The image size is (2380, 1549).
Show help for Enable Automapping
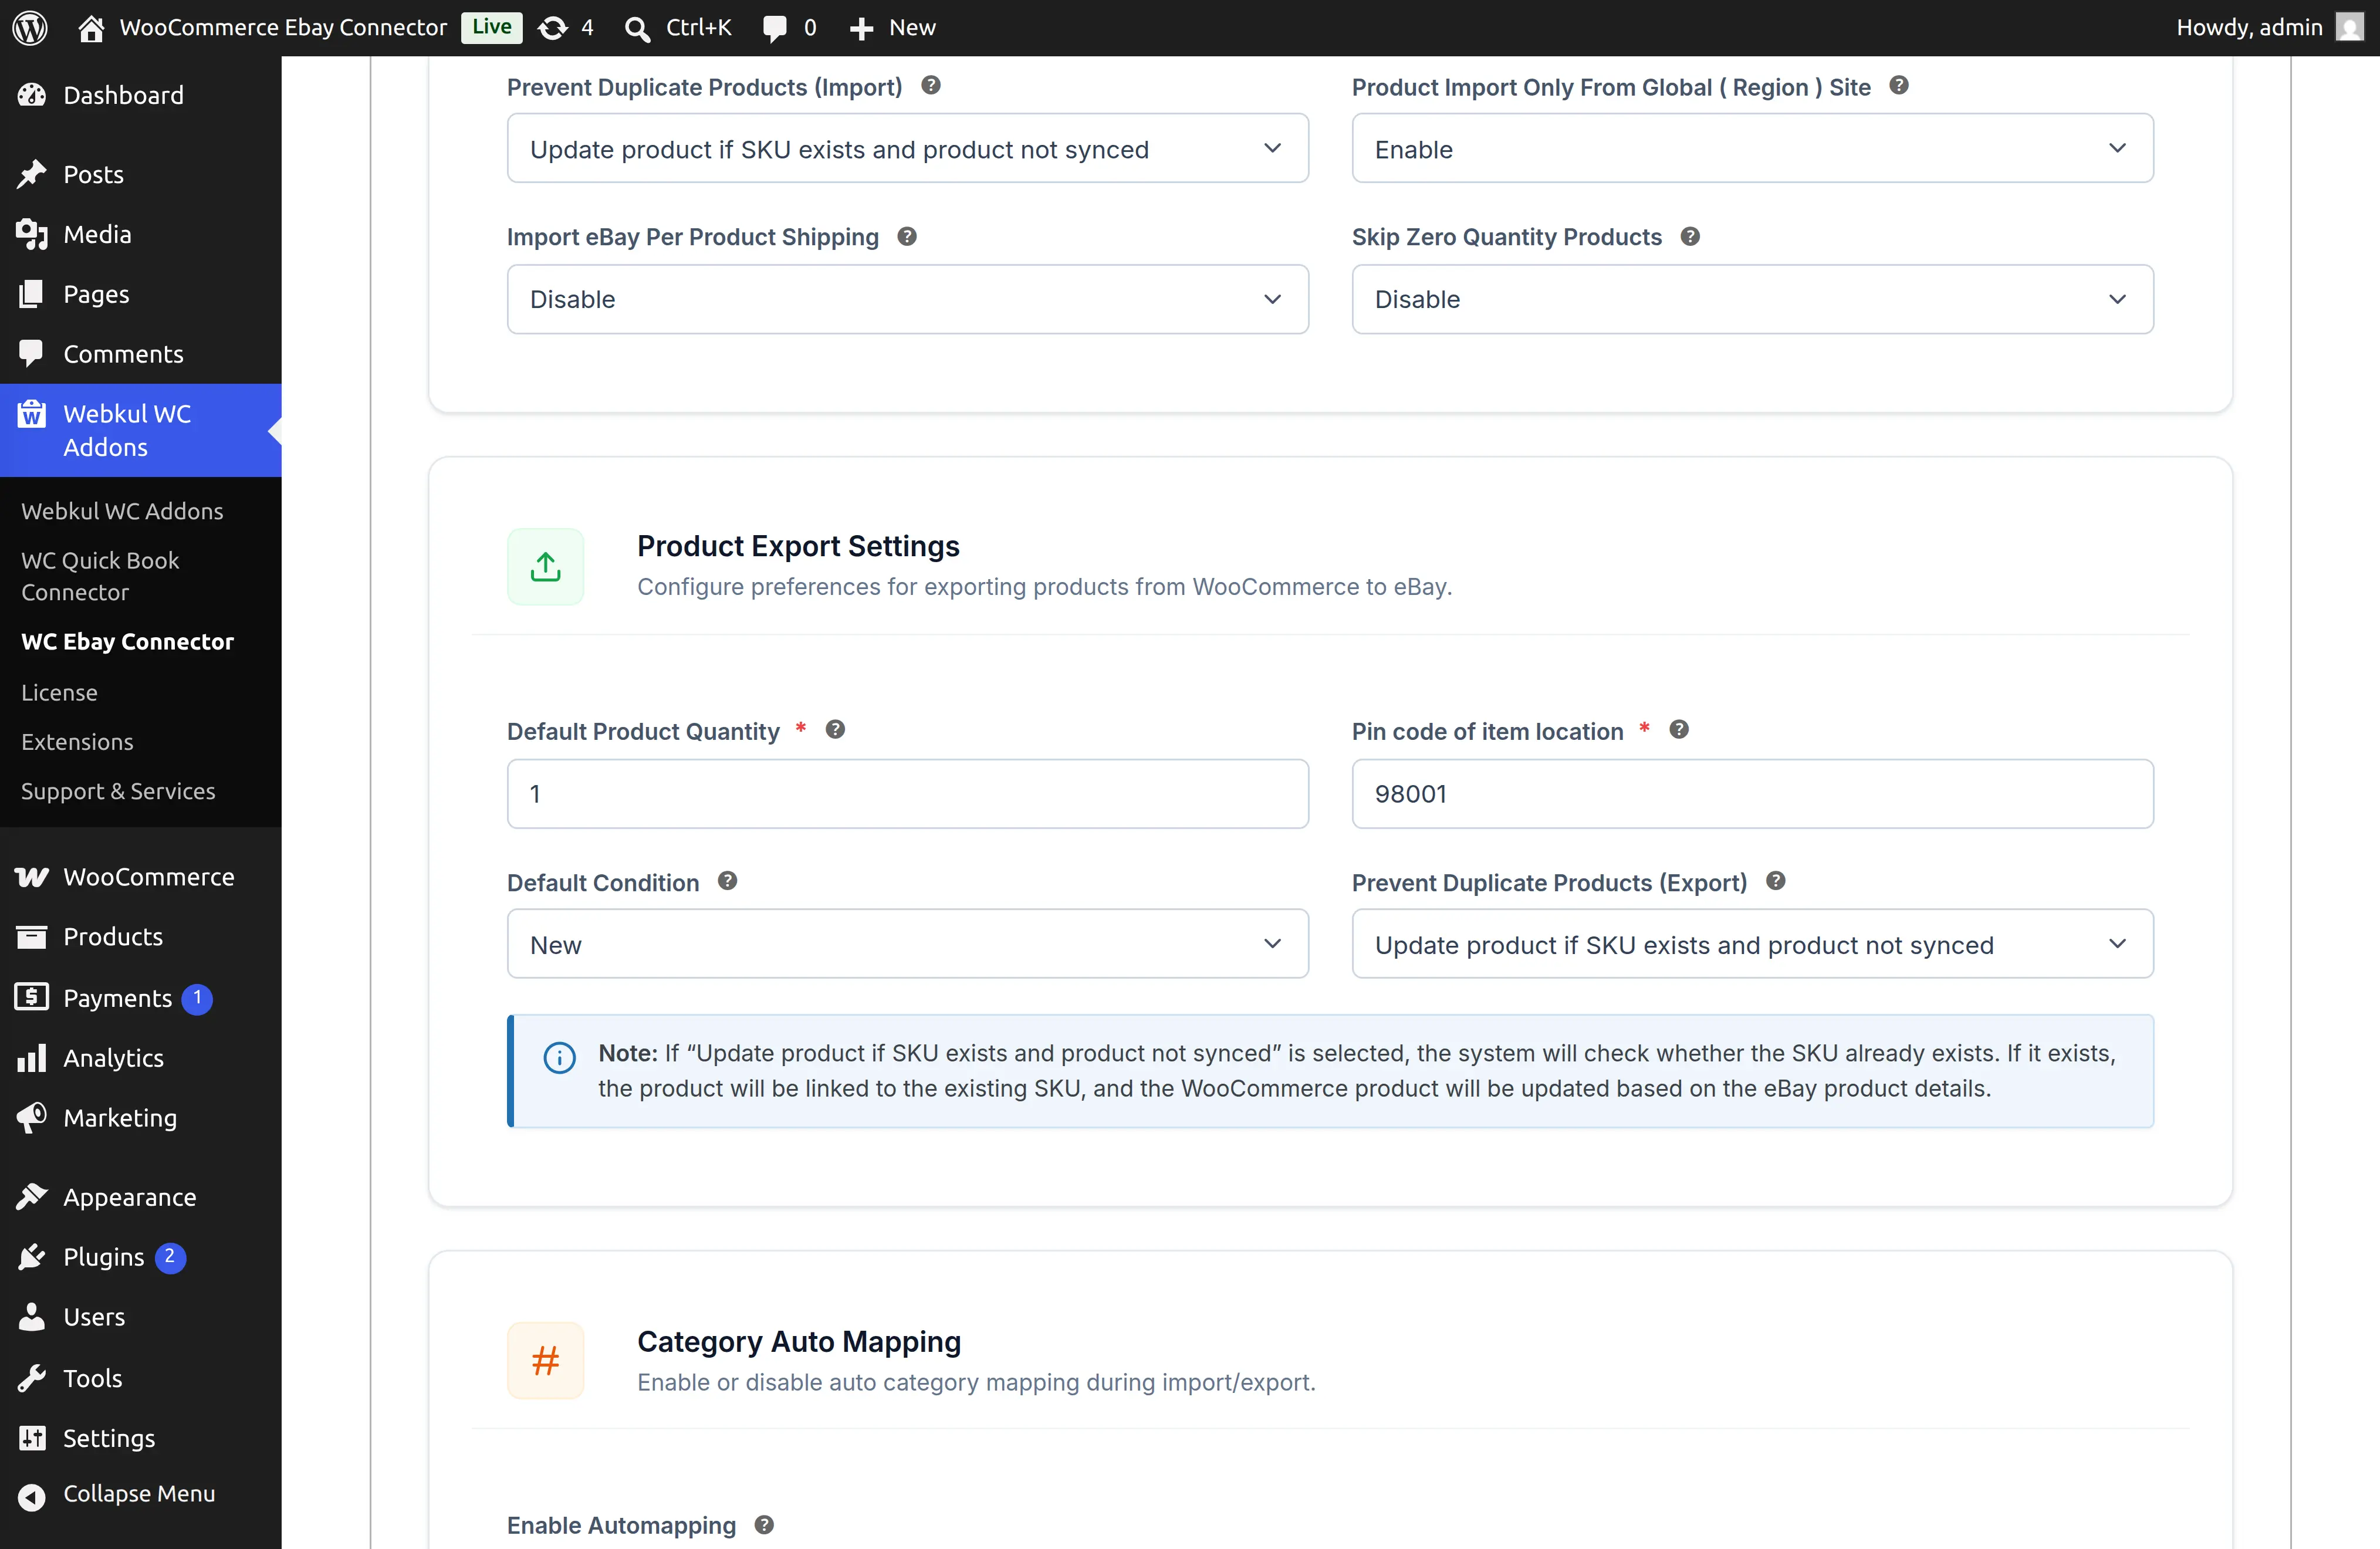[x=764, y=1525]
